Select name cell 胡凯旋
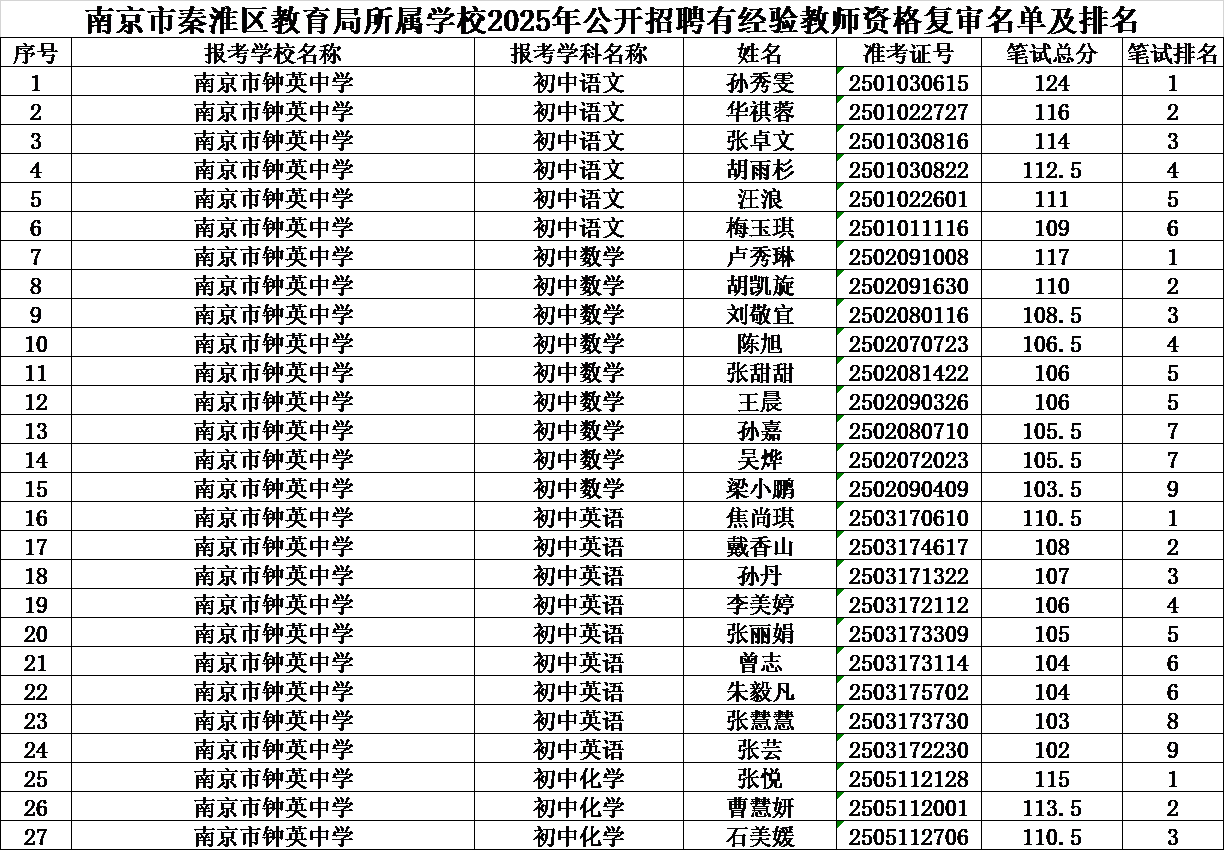 [x=759, y=286]
